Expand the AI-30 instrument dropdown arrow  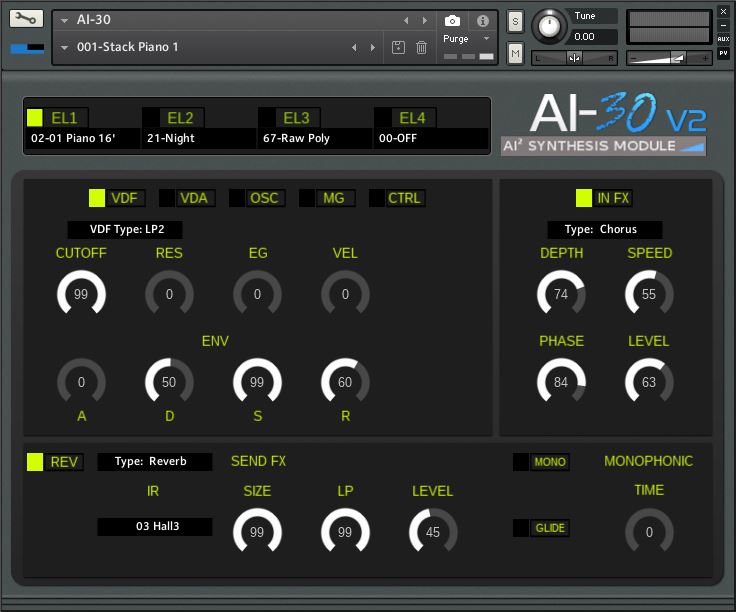click(x=65, y=20)
